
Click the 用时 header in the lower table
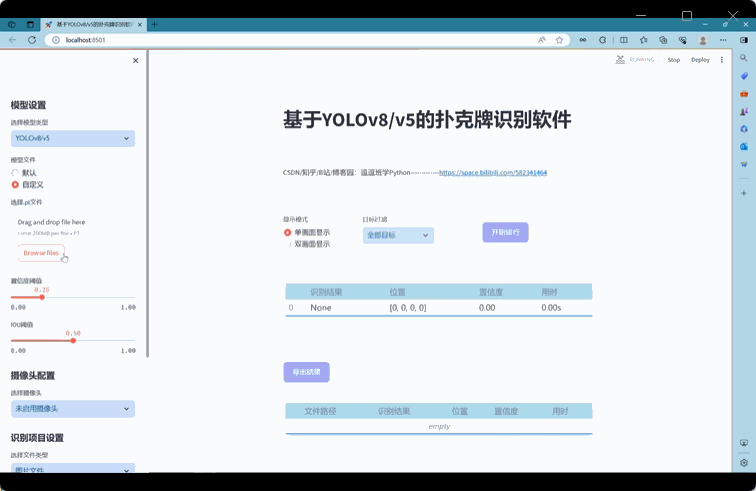coord(560,411)
